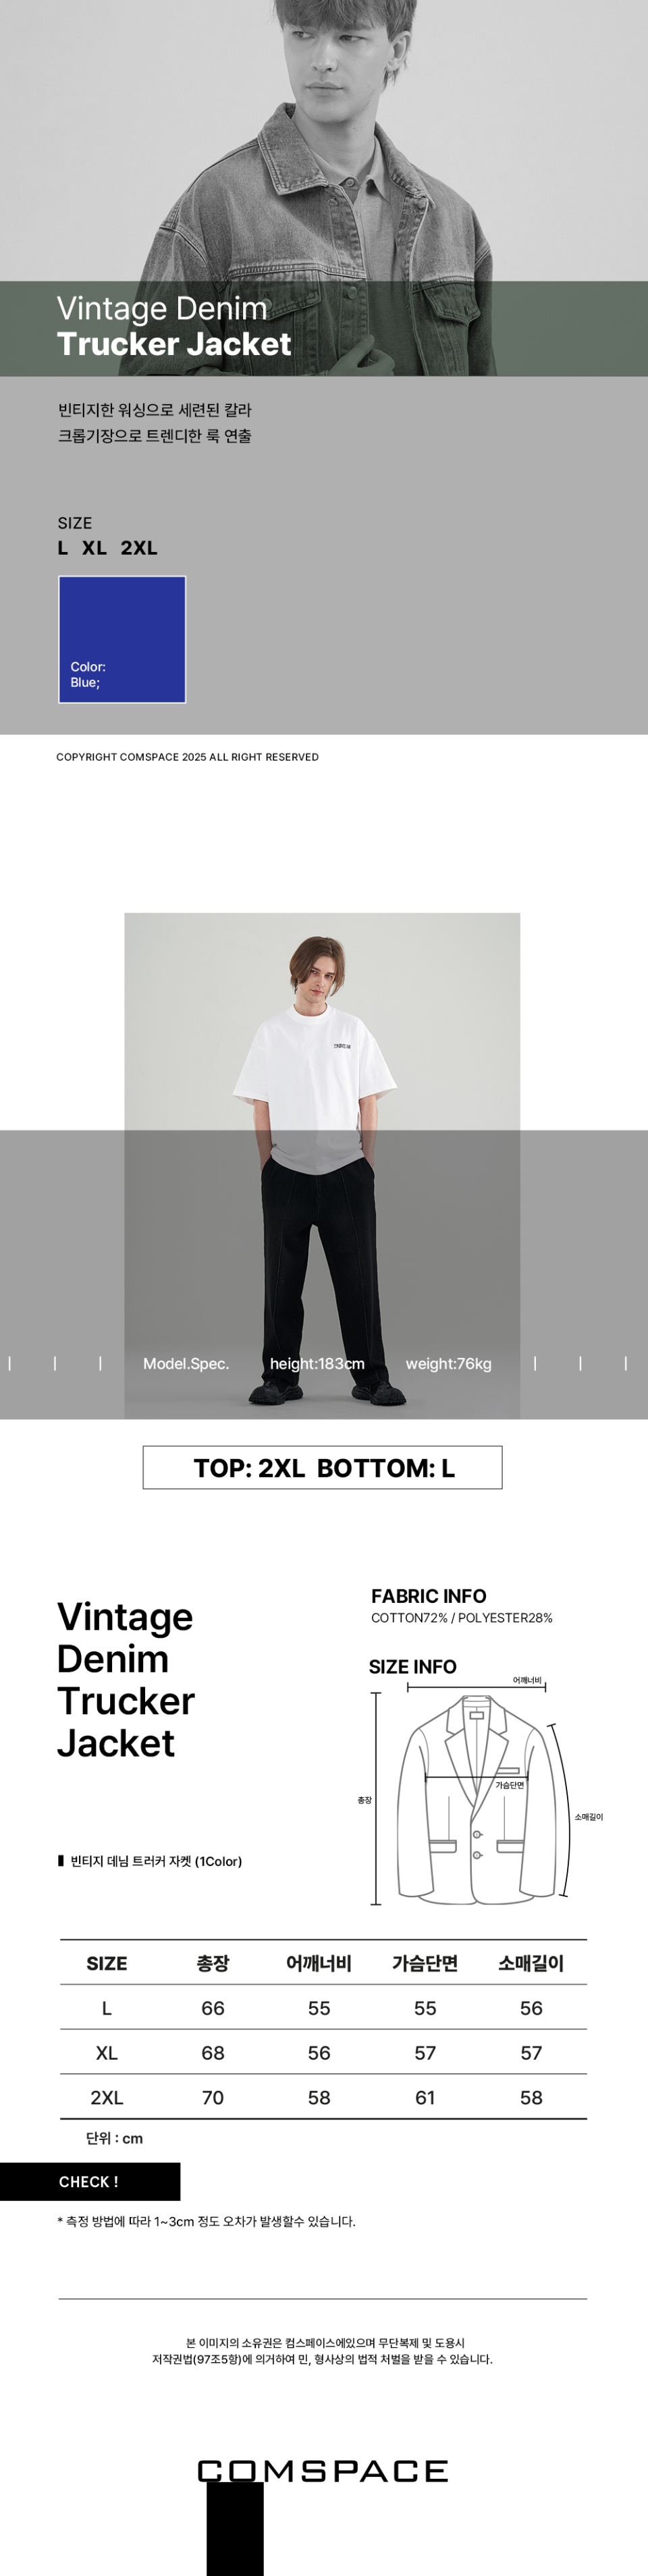The width and height of the screenshot is (648, 2576).
Task: Click the height:183cm model spec text
Action: click(317, 1363)
